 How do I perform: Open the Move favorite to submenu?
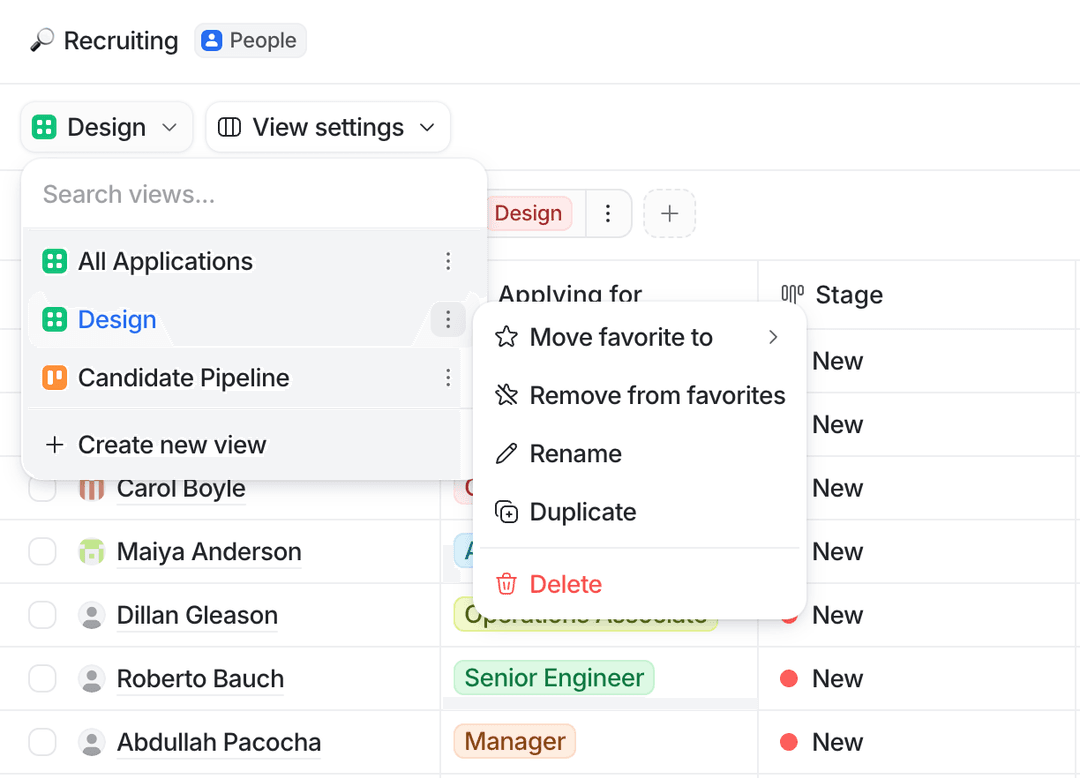point(639,337)
